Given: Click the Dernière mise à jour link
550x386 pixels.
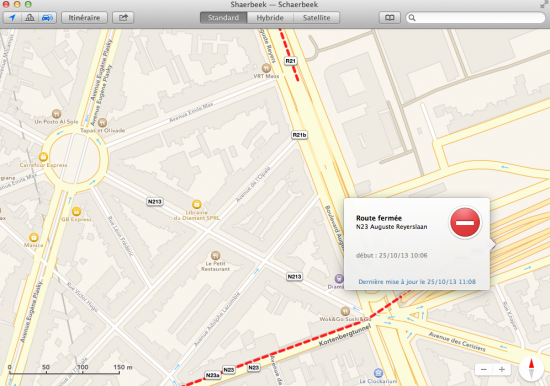Looking at the screenshot, I should click(x=417, y=282).
